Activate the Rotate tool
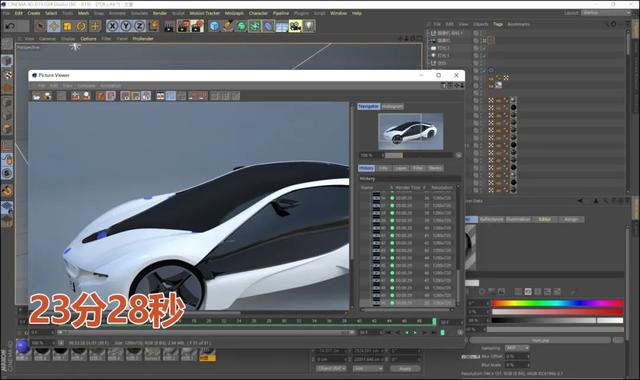Screen dimensions: 640x380 pos(81,26)
